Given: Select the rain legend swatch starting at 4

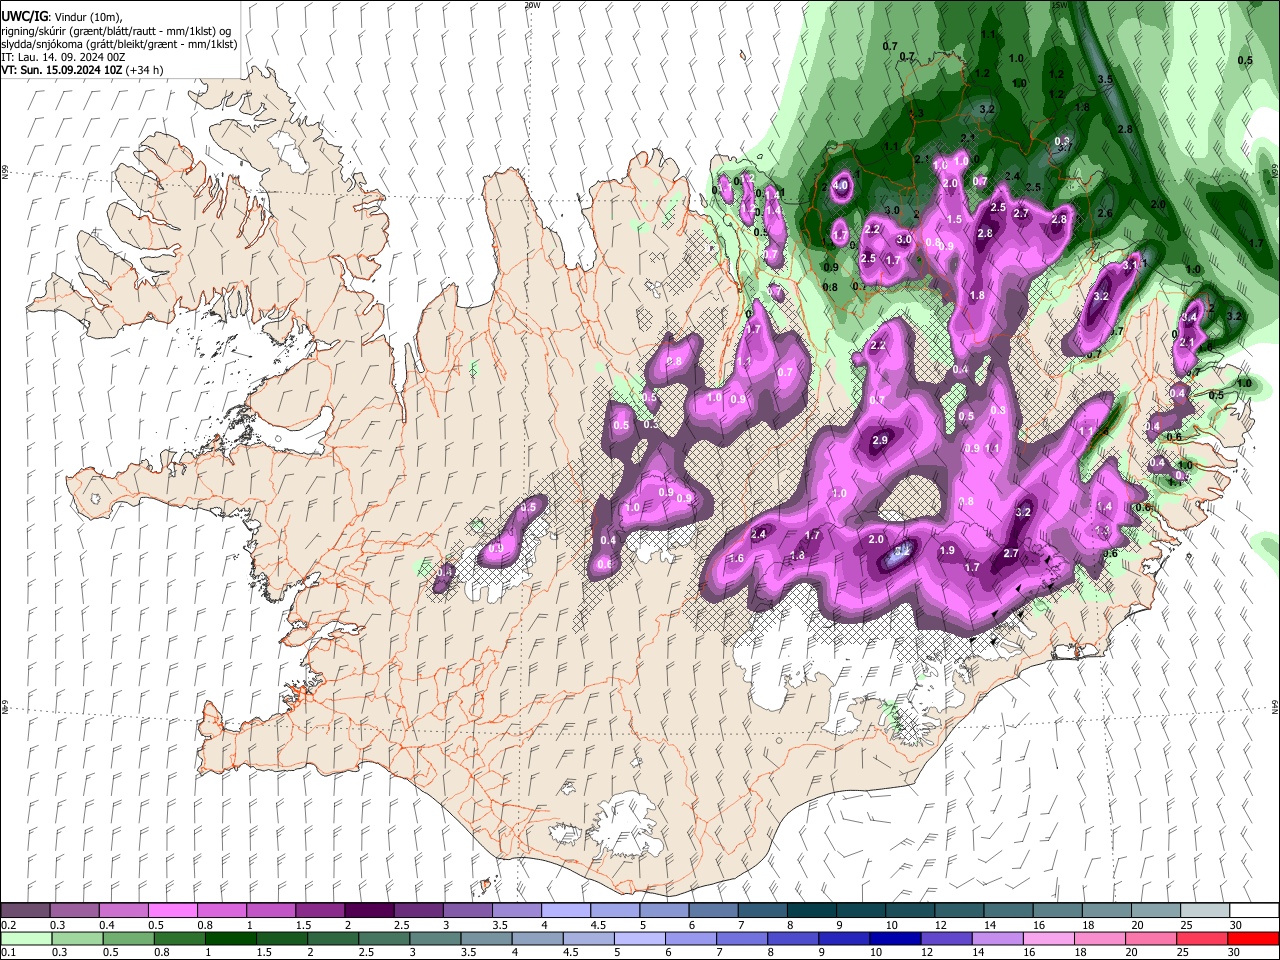Looking at the screenshot, I should point(536,938).
